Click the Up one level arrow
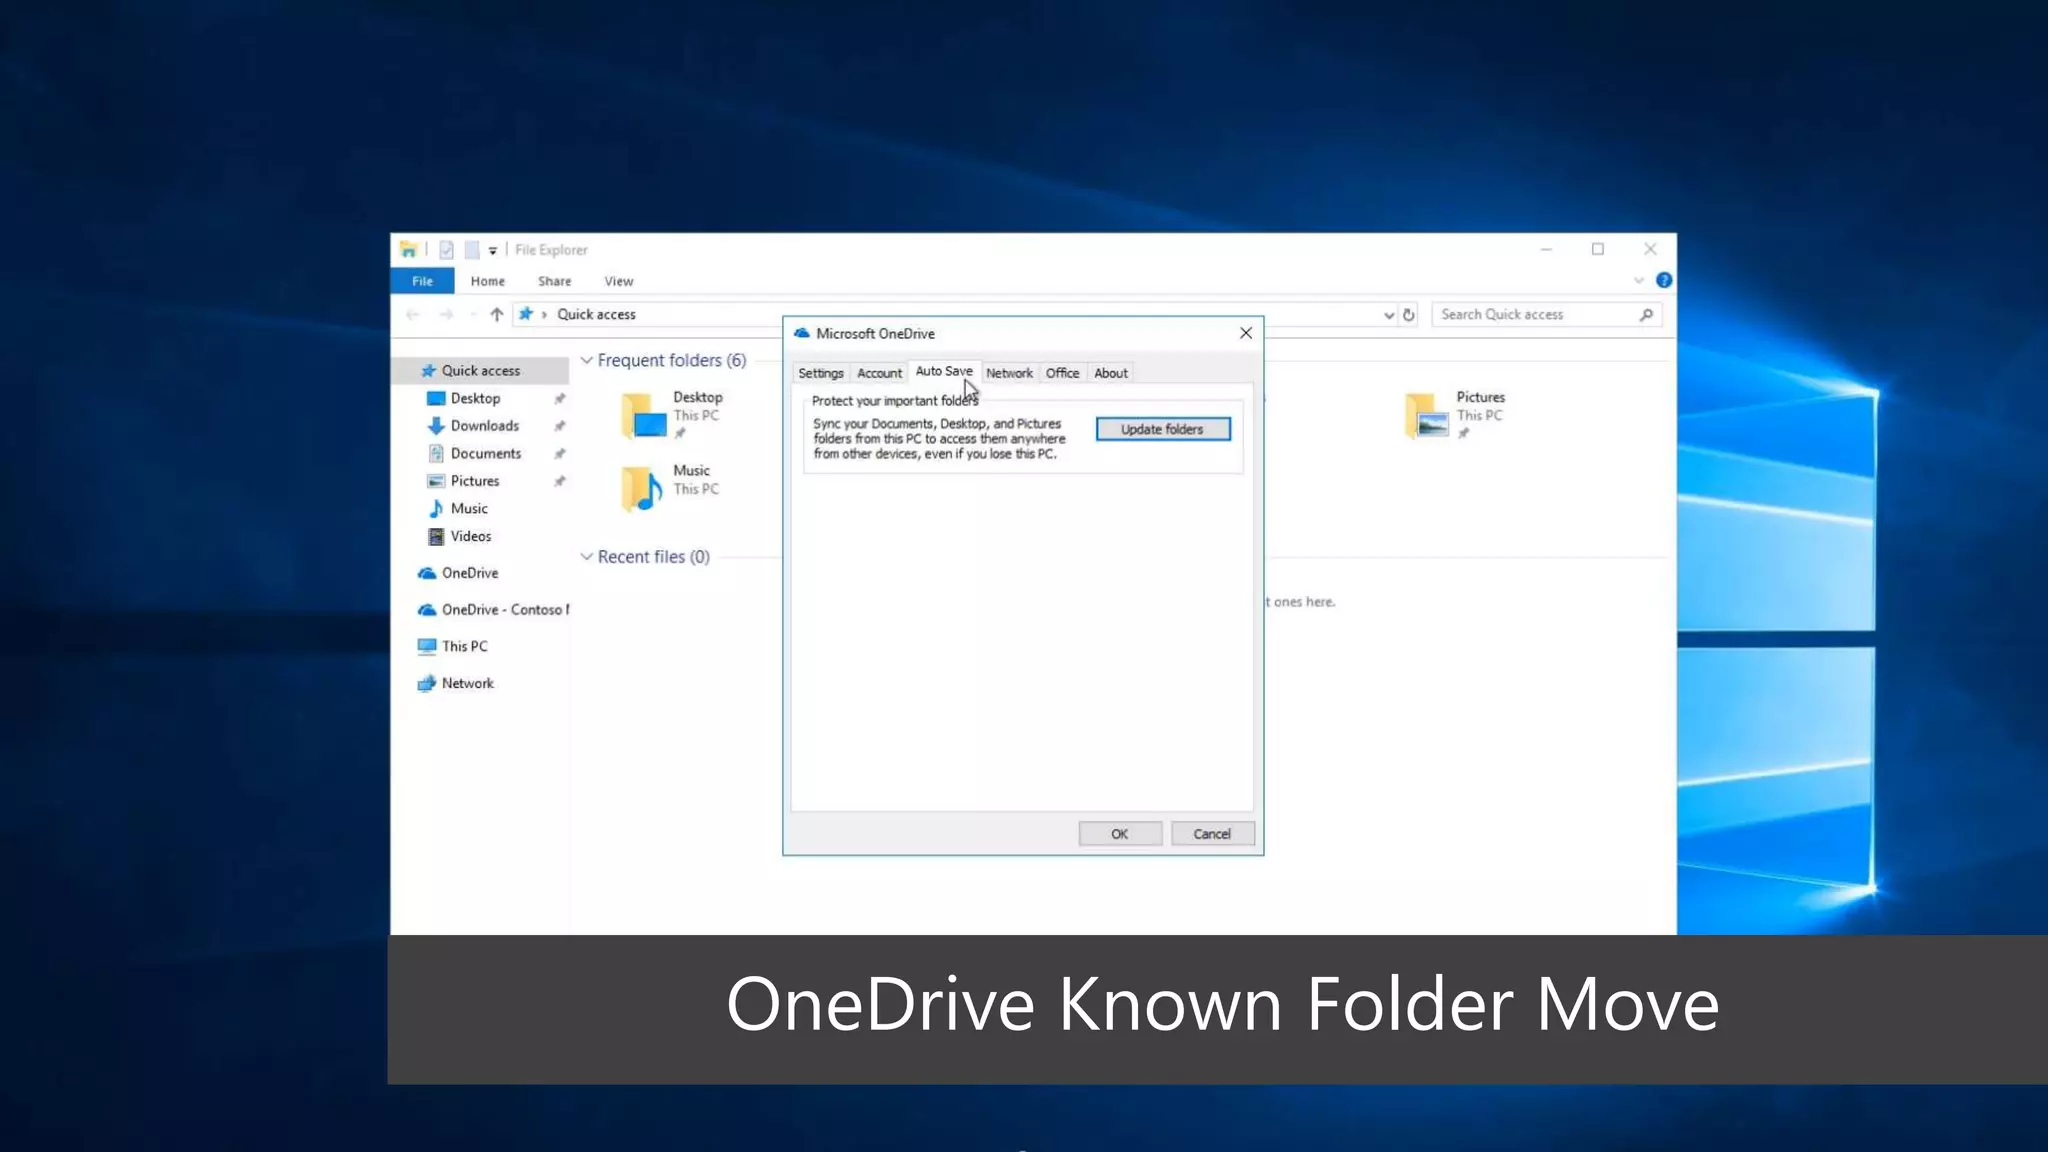Screen dimensions: 2048x1152 [x=497, y=314]
